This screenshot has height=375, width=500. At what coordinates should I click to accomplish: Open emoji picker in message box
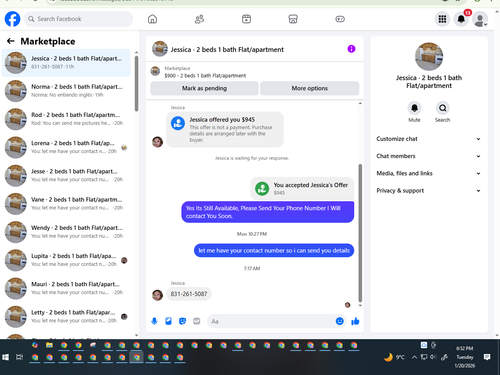pyautogui.click(x=340, y=321)
